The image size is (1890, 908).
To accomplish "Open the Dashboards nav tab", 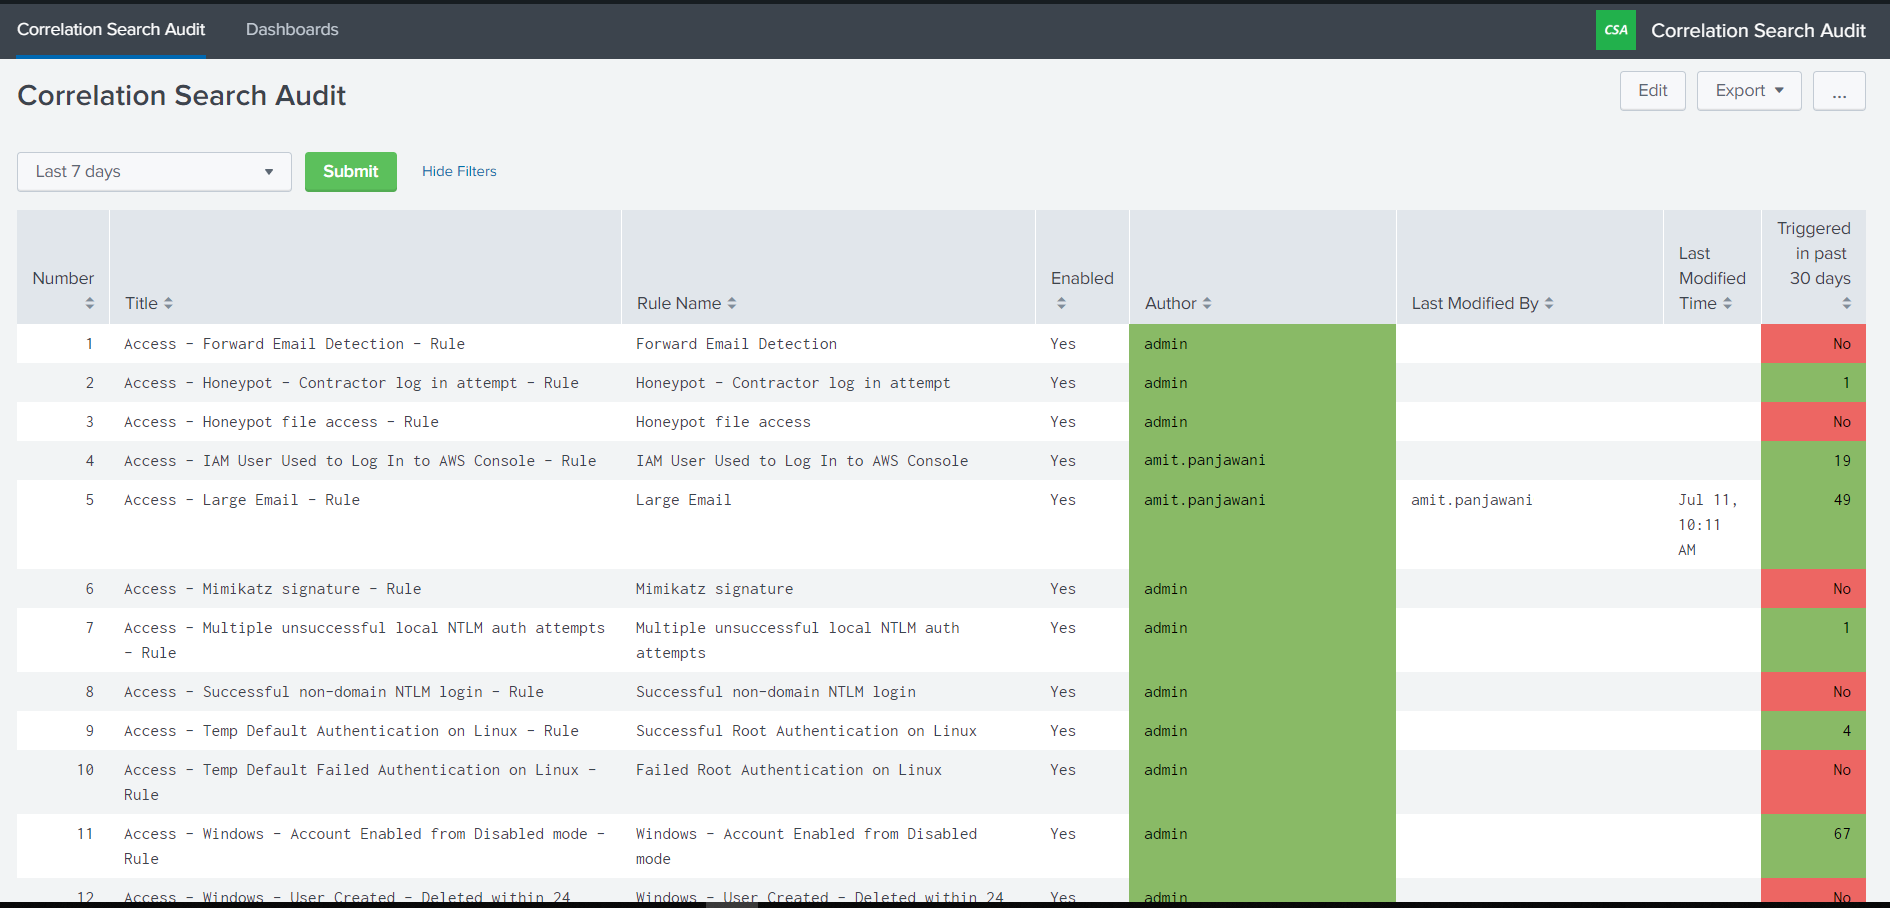I will (292, 30).
